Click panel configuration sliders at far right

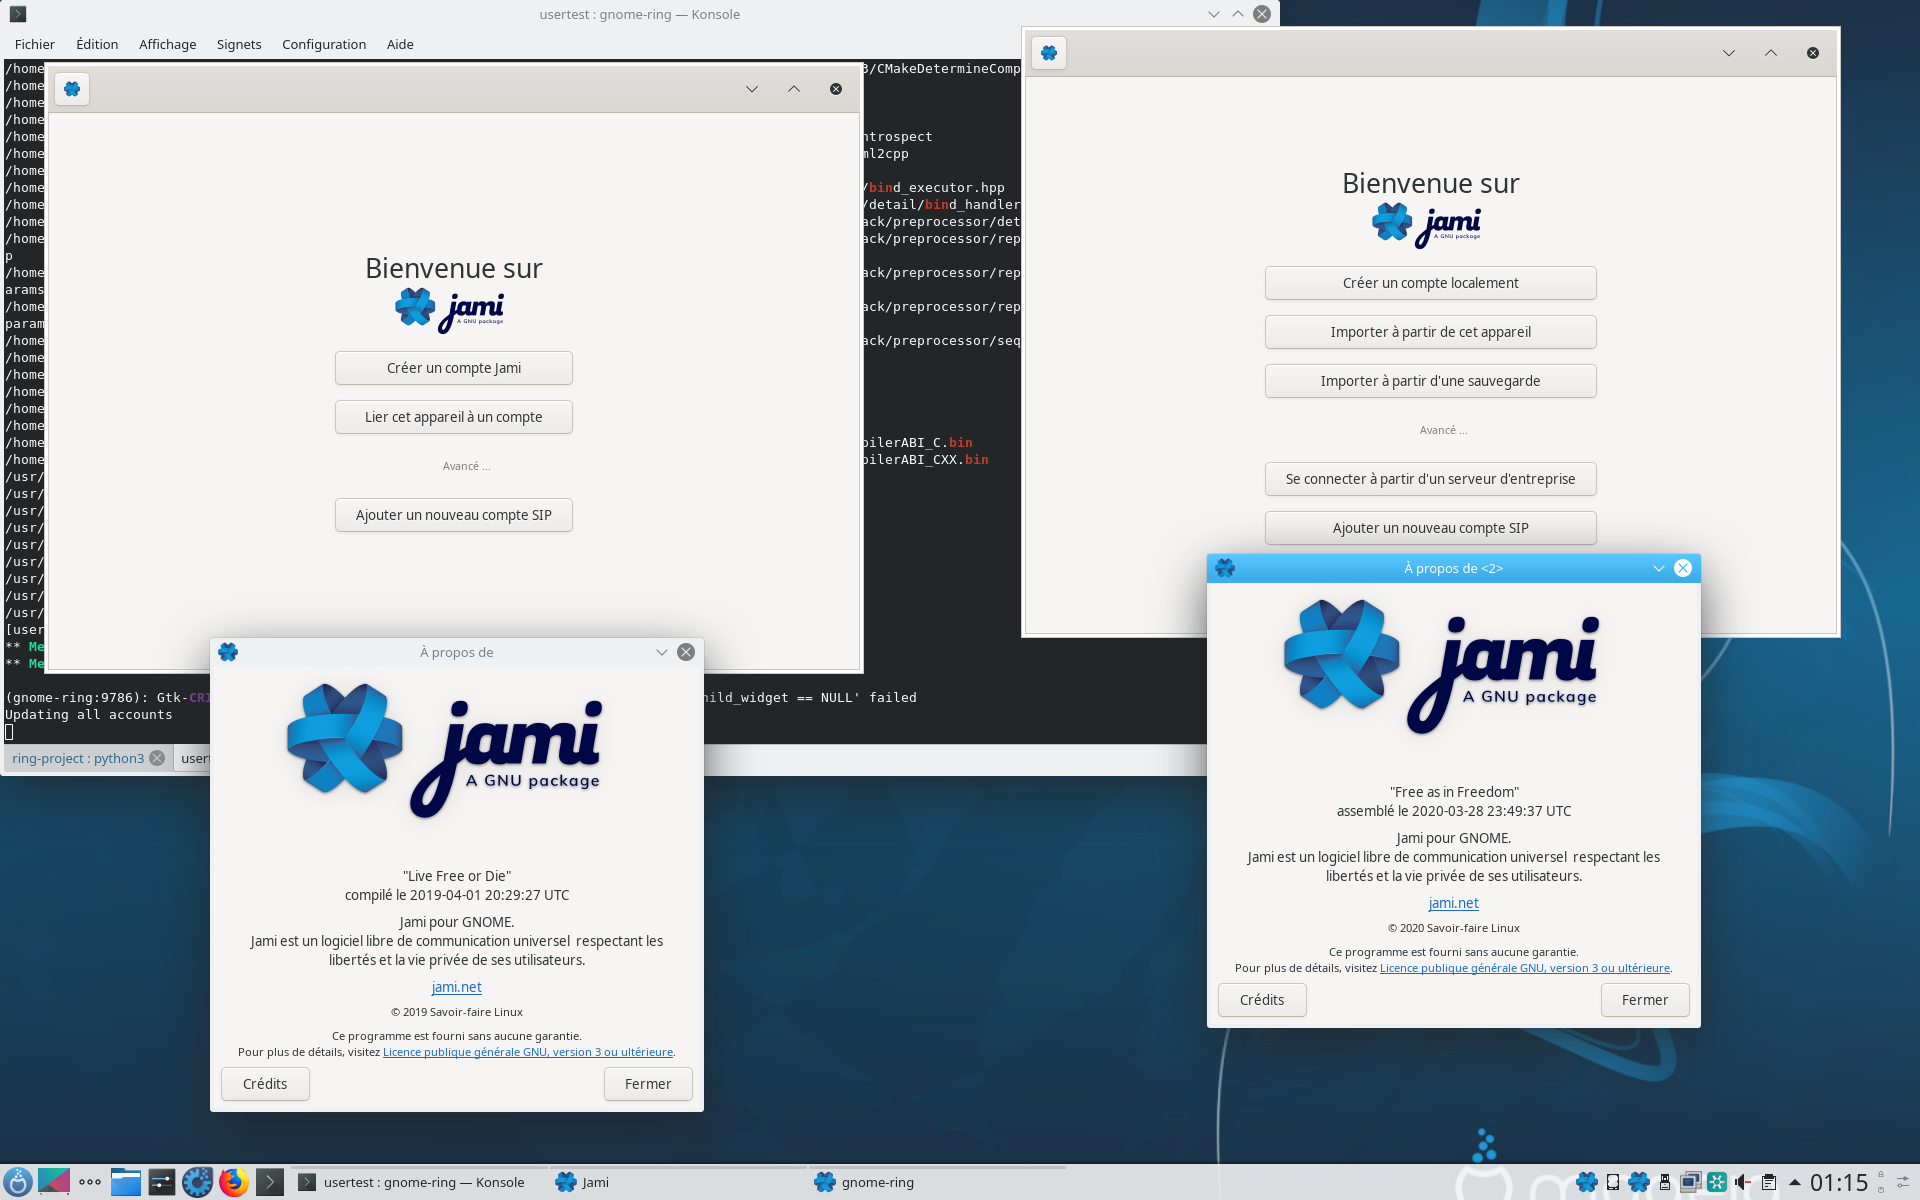(1903, 1182)
